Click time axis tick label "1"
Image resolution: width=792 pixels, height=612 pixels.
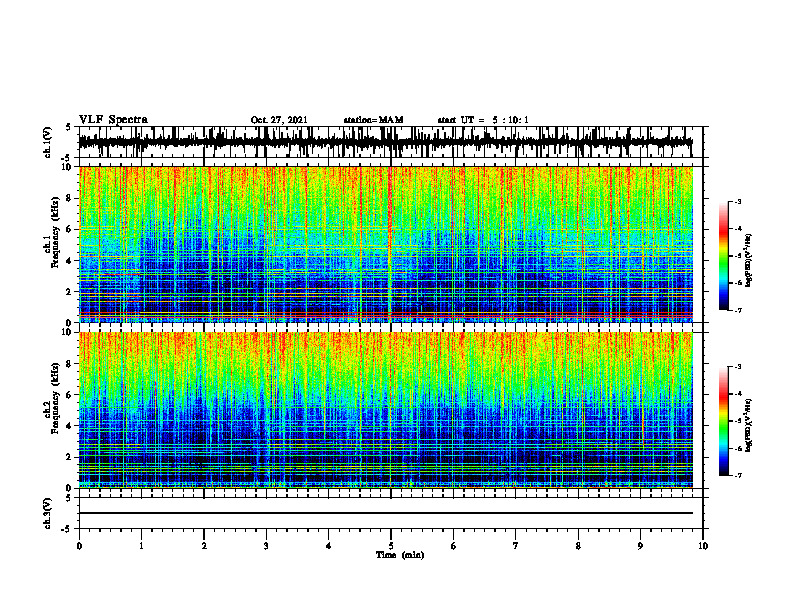click(141, 546)
